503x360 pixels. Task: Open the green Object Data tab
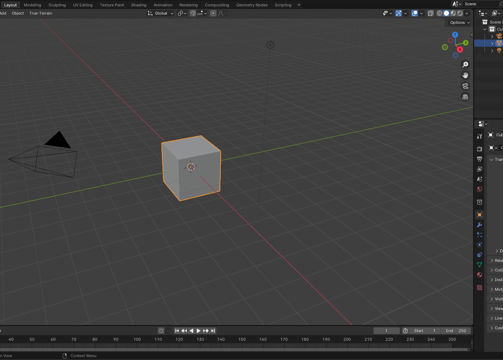click(x=479, y=265)
